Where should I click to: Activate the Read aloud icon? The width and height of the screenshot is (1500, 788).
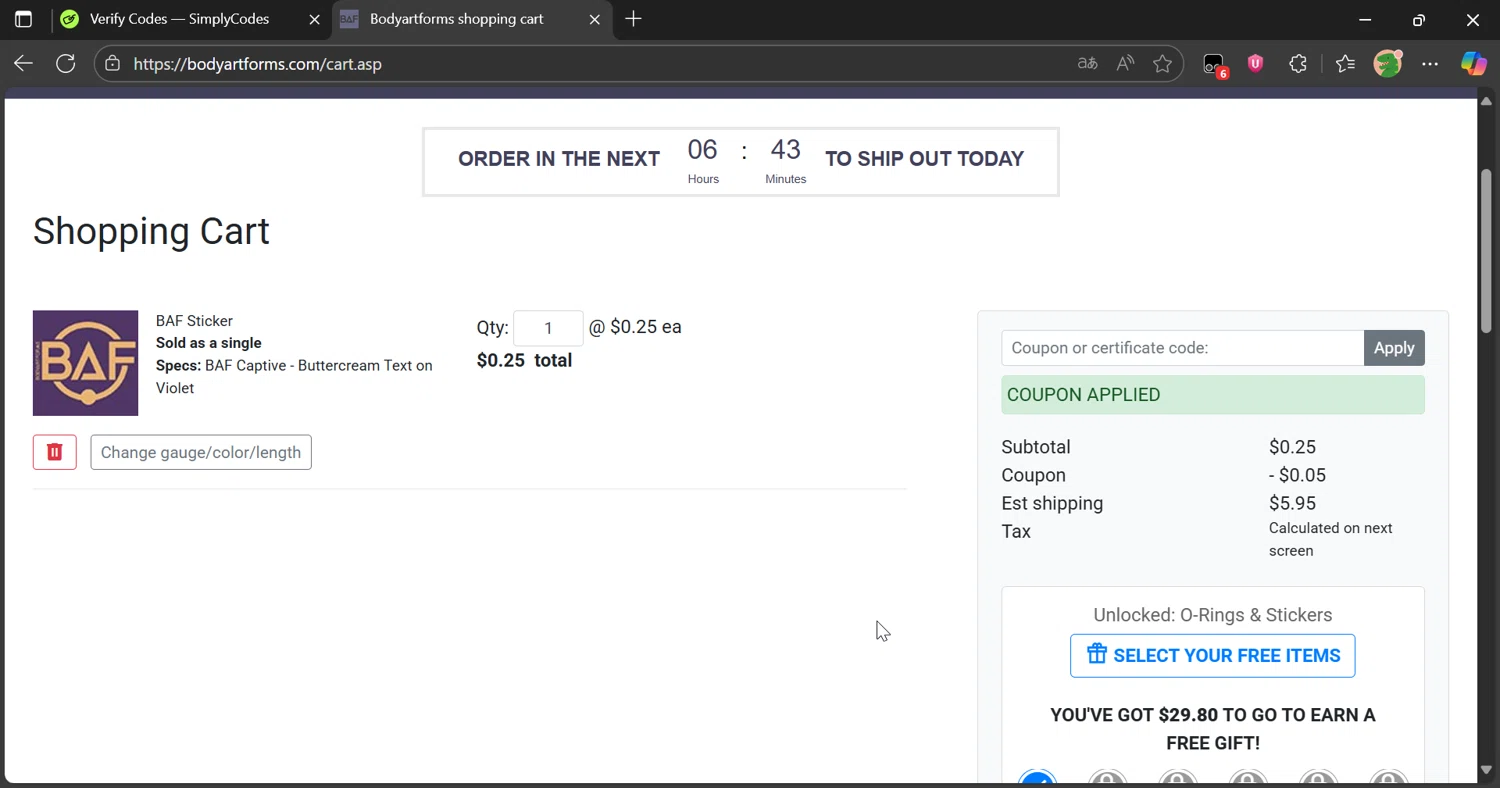click(x=1125, y=64)
